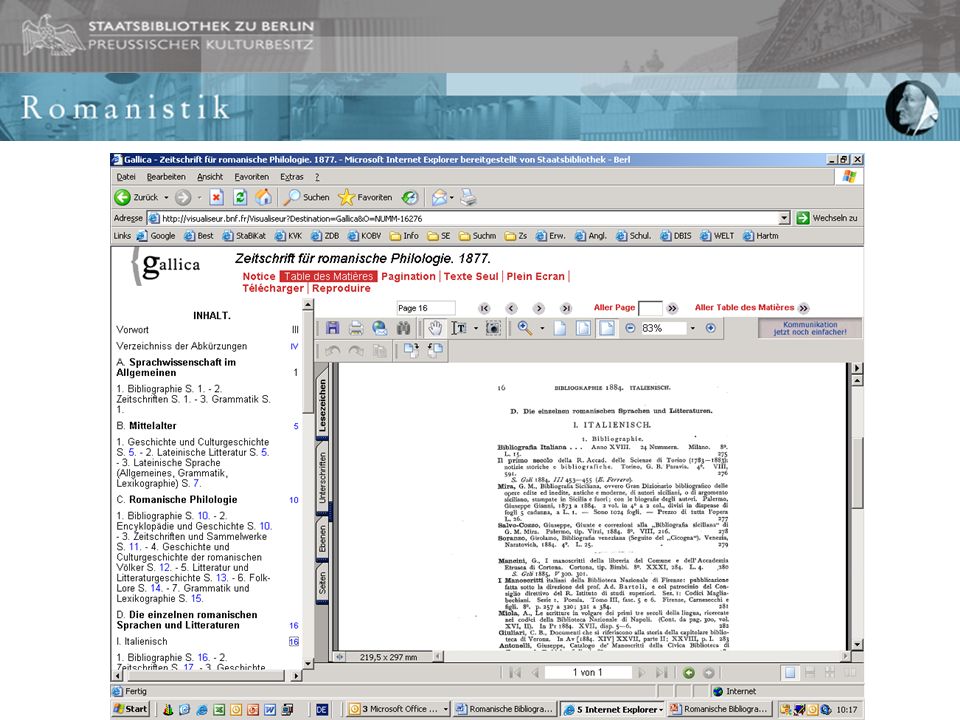Click the browser printer icon
Image resolution: width=960 pixels, height=720 pixels.
tap(468, 197)
